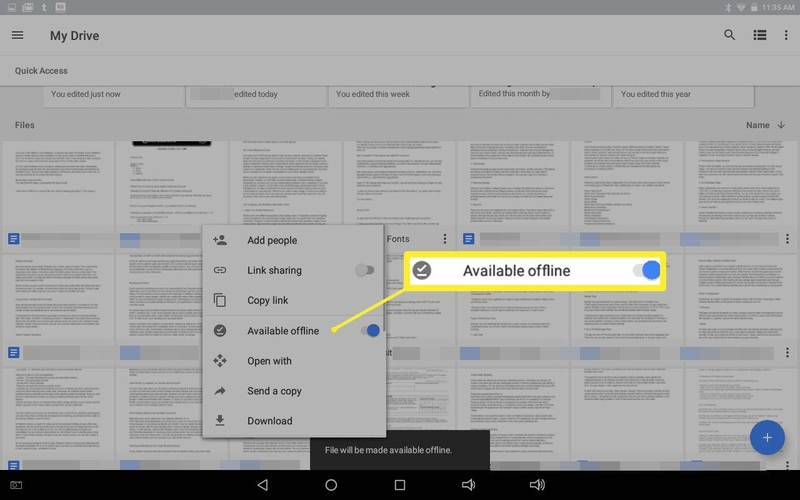Tap the blue plus create button

(x=767, y=438)
